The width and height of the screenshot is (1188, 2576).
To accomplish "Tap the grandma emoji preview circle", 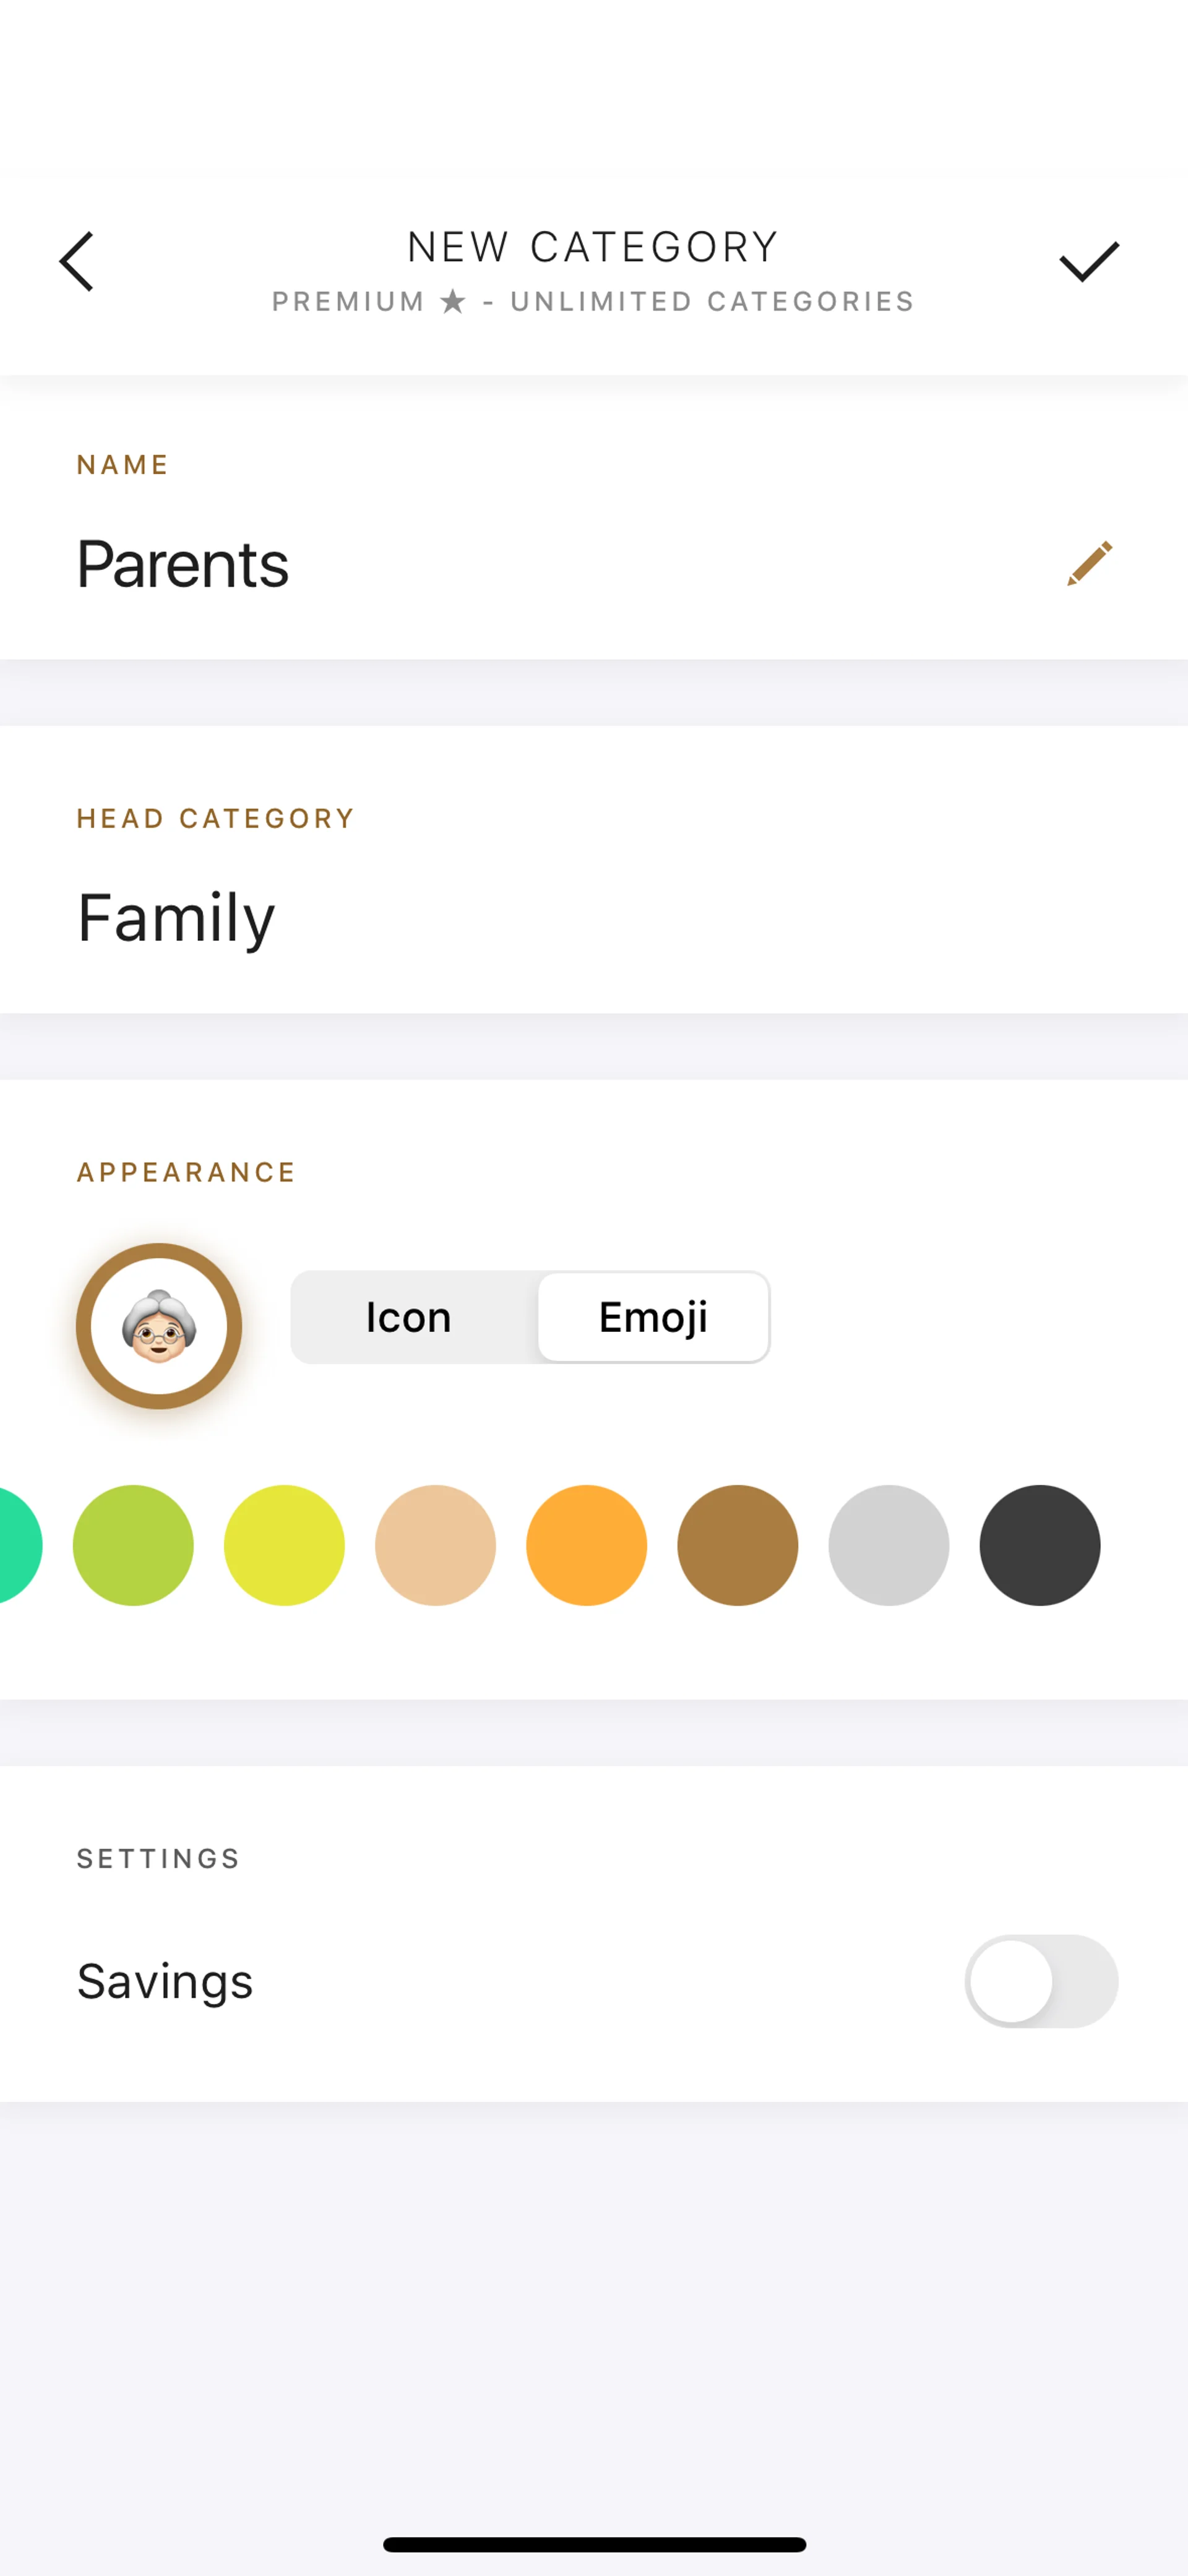I will (x=159, y=1326).
